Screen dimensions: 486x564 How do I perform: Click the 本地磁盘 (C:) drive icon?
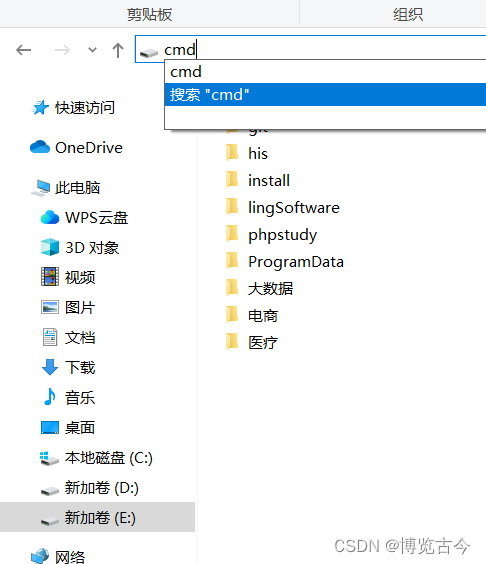coord(49,459)
